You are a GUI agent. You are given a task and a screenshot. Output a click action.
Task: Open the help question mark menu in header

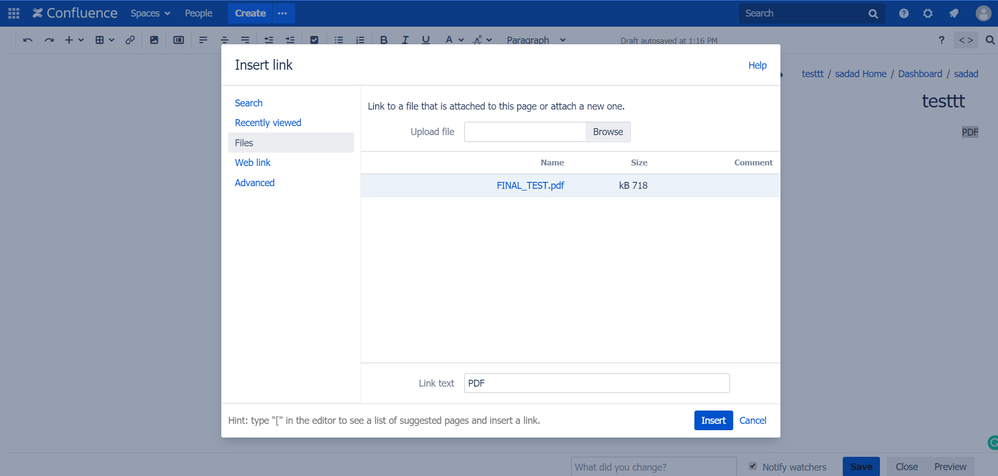pyautogui.click(x=904, y=13)
